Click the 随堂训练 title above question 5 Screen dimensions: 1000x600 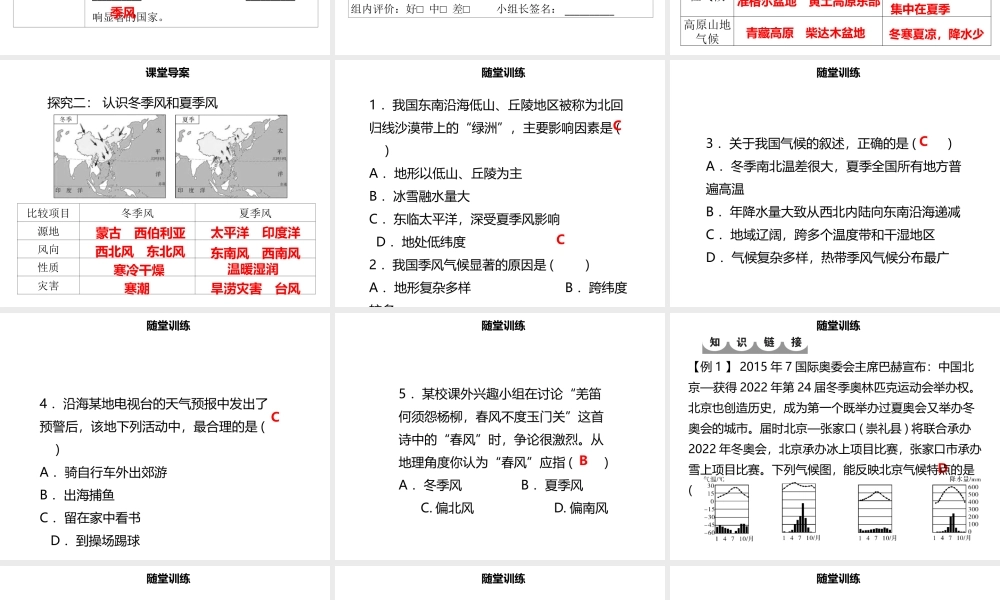tap(503, 326)
